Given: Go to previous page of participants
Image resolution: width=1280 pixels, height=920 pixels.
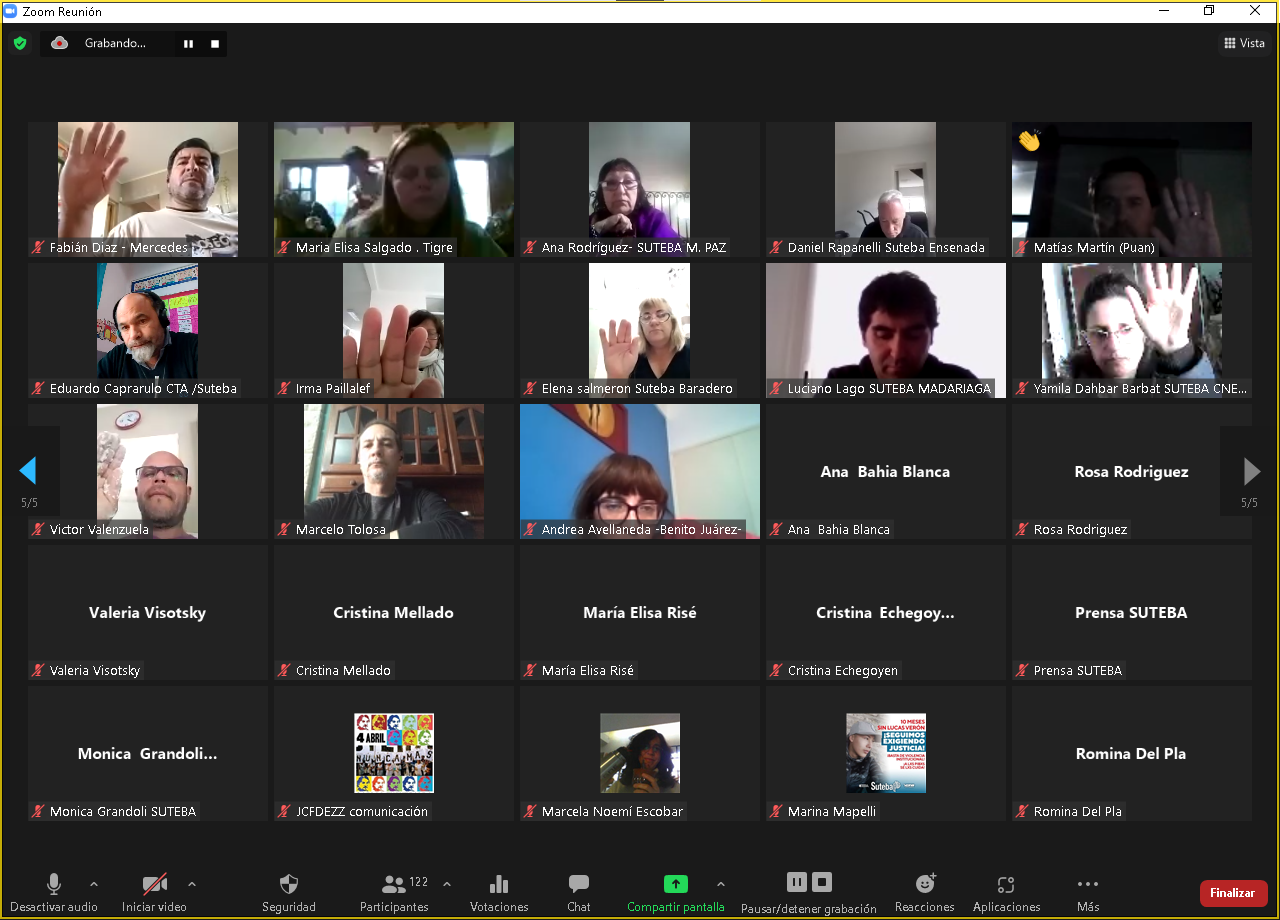Looking at the screenshot, I should (28, 471).
